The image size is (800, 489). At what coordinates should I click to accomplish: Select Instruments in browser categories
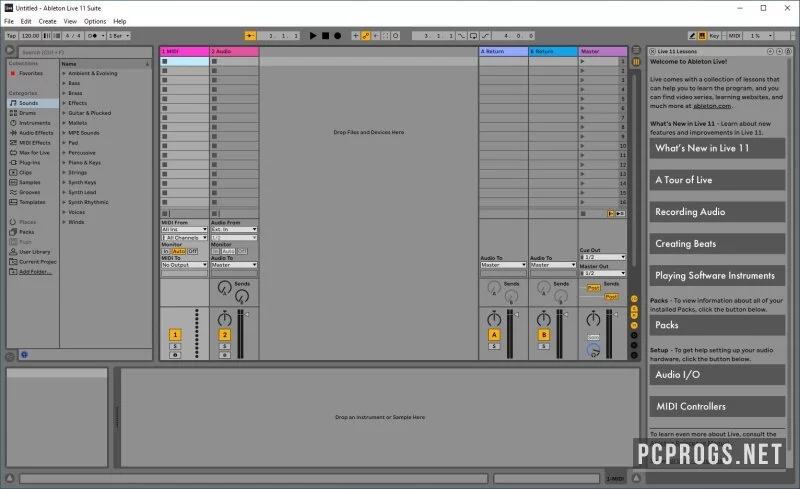pyautogui.click(x=35, y=123)
